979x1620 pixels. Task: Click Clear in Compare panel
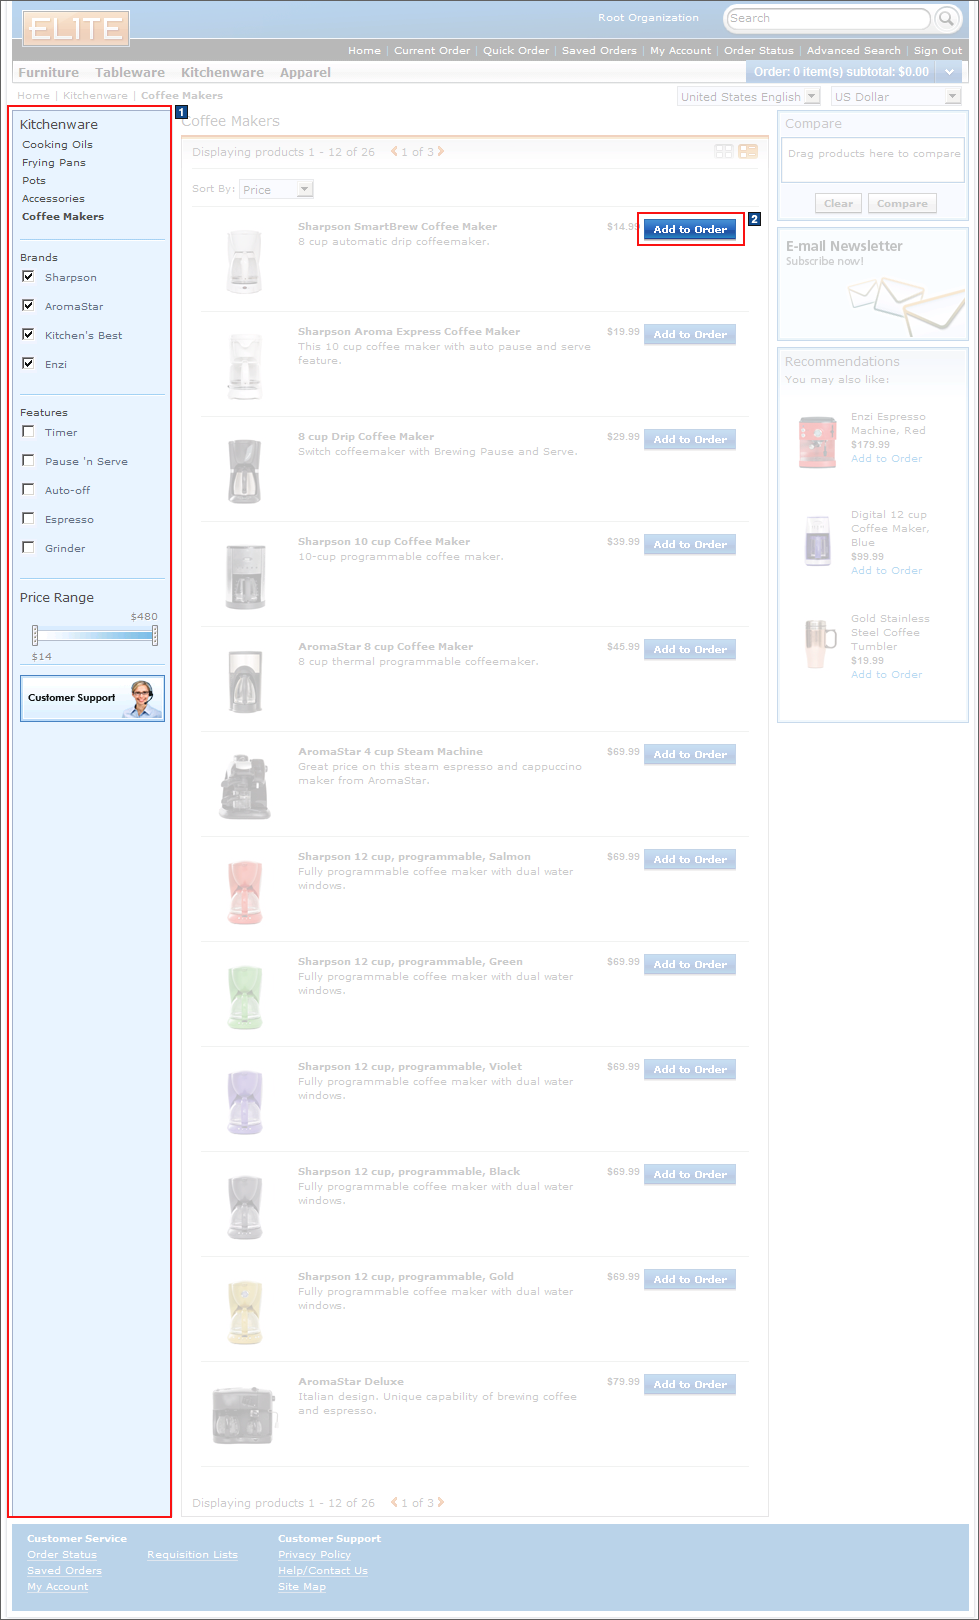point(838,203)
